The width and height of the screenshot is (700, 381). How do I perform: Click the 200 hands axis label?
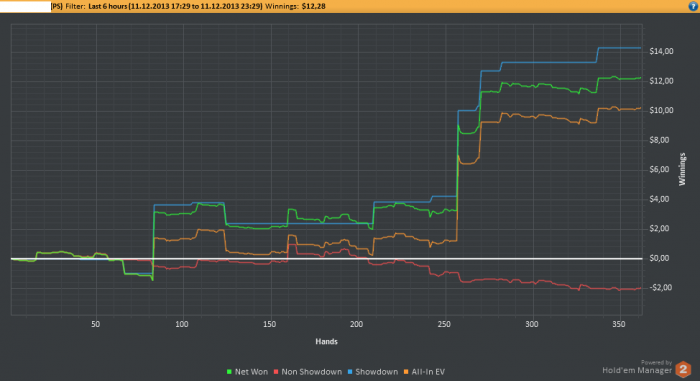click(357, 324)
